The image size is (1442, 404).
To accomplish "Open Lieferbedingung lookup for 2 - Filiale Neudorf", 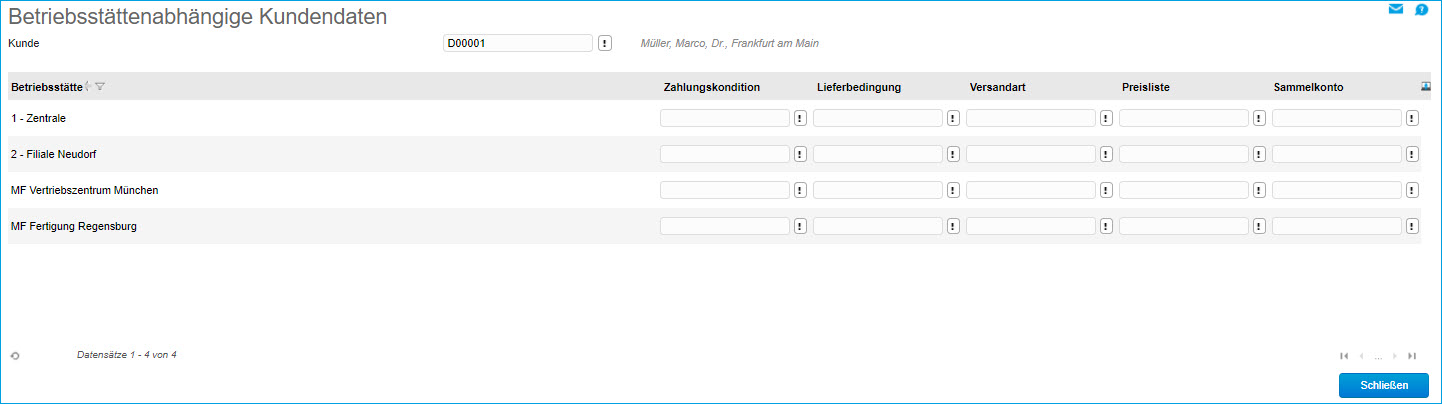I will tap(953, 154).
